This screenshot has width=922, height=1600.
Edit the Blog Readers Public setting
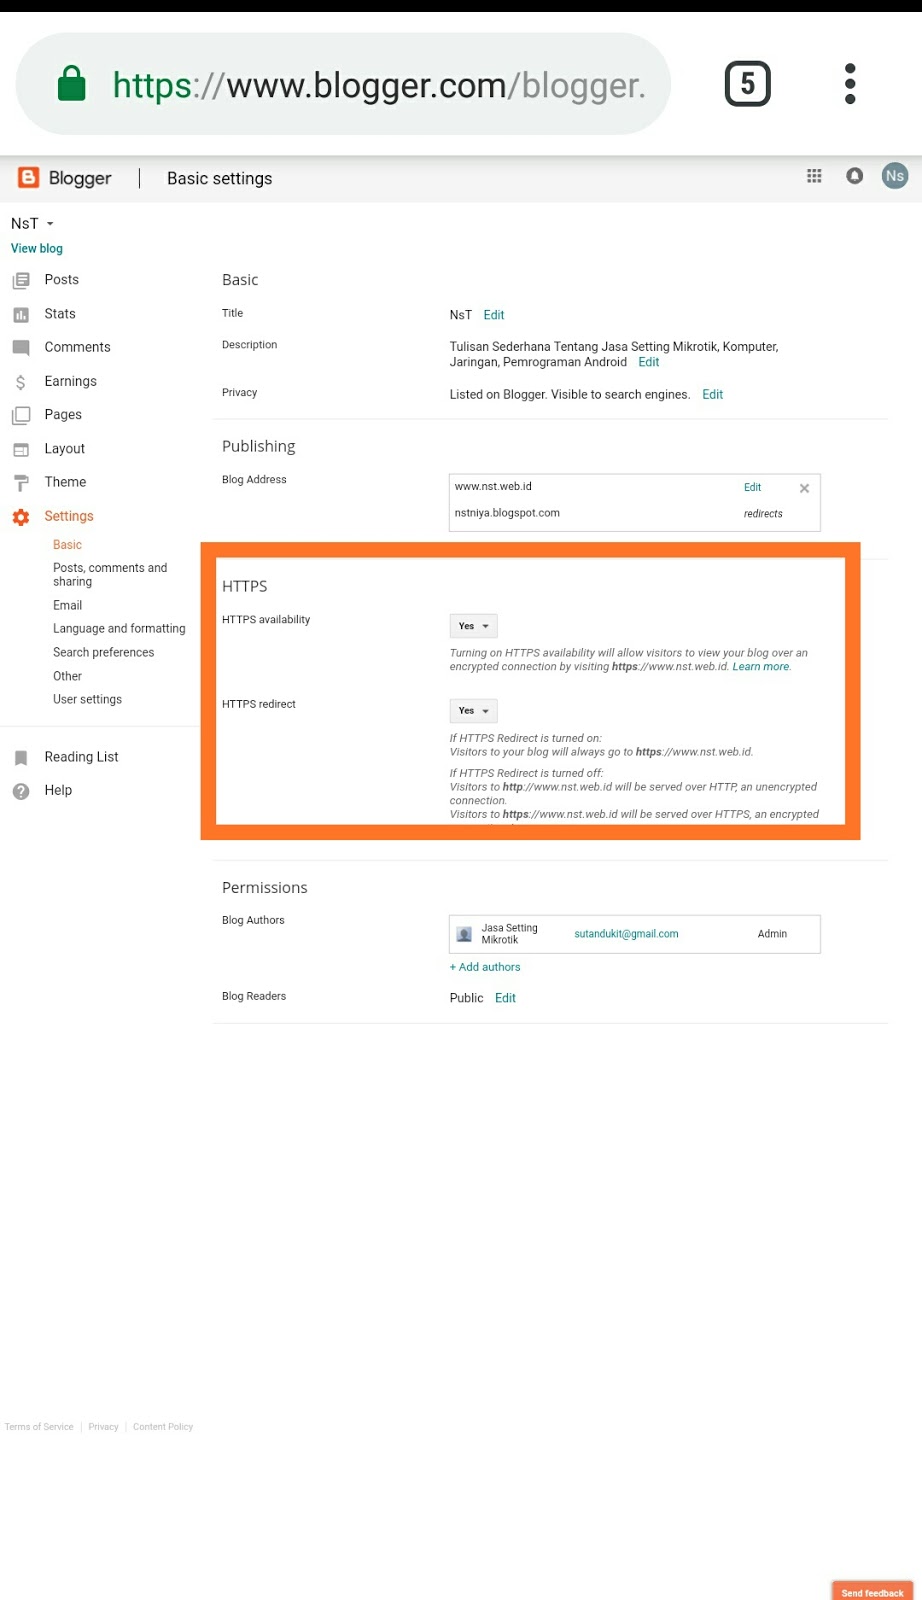coord(505,998)
